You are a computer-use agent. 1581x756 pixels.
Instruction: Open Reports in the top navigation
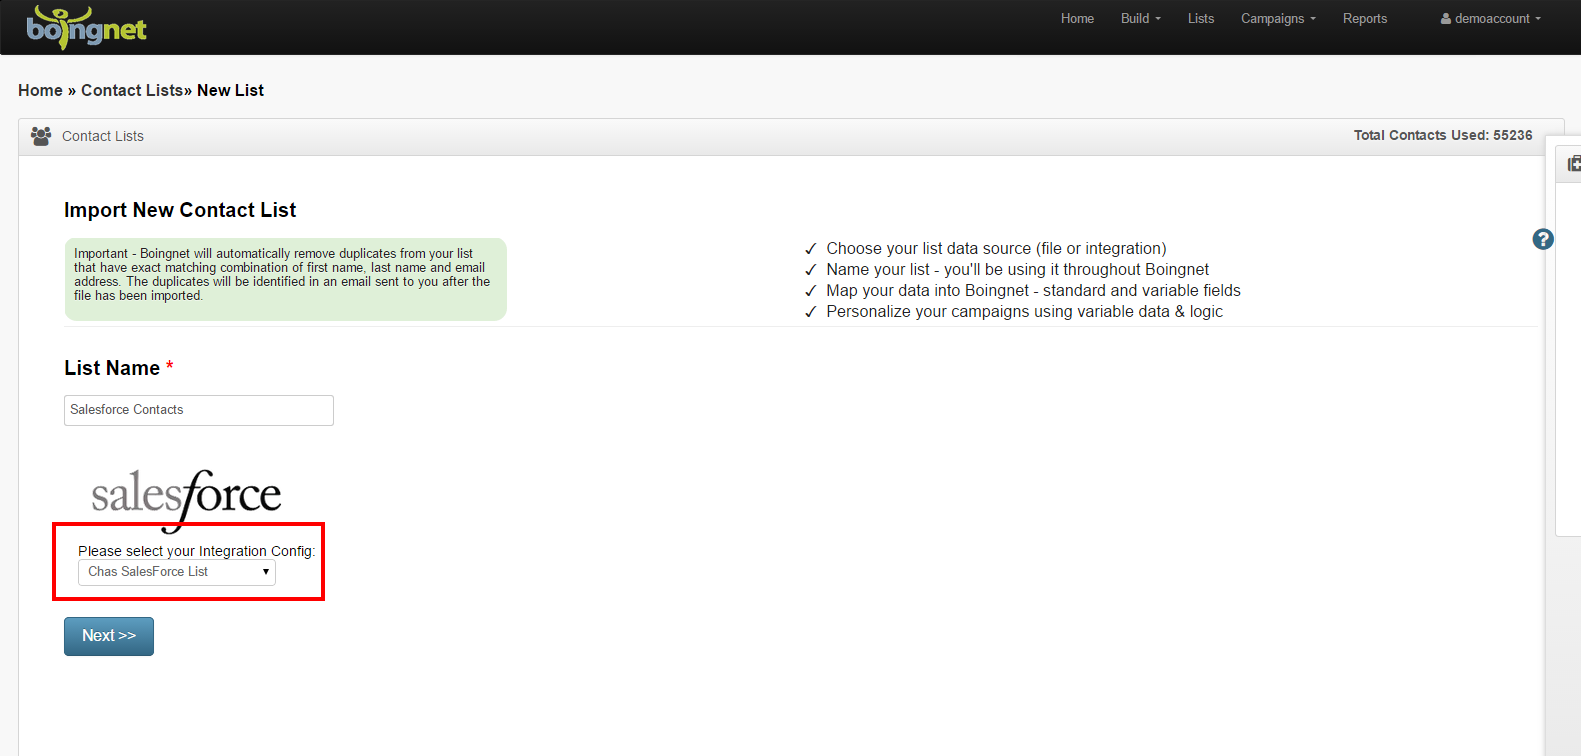1365,18
